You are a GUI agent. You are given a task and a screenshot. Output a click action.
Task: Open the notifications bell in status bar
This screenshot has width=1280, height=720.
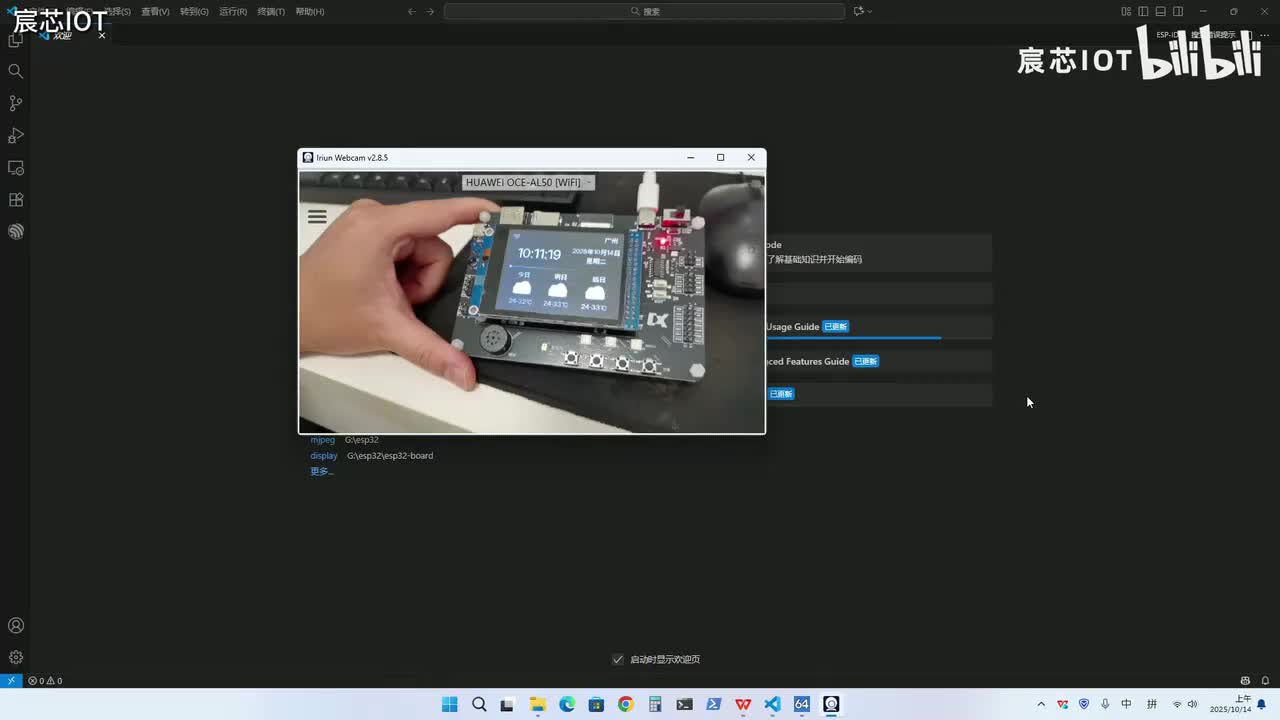[1265, 681]
